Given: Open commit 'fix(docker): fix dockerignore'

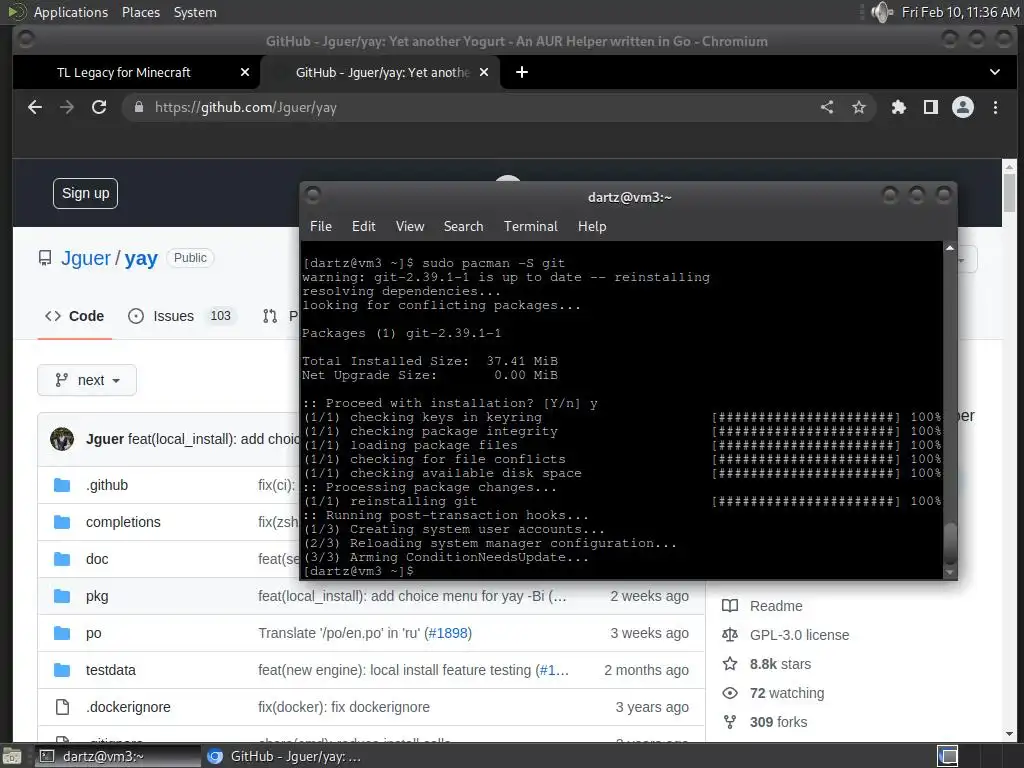Looking at the screenshot, I should click(x=344, y=707).
